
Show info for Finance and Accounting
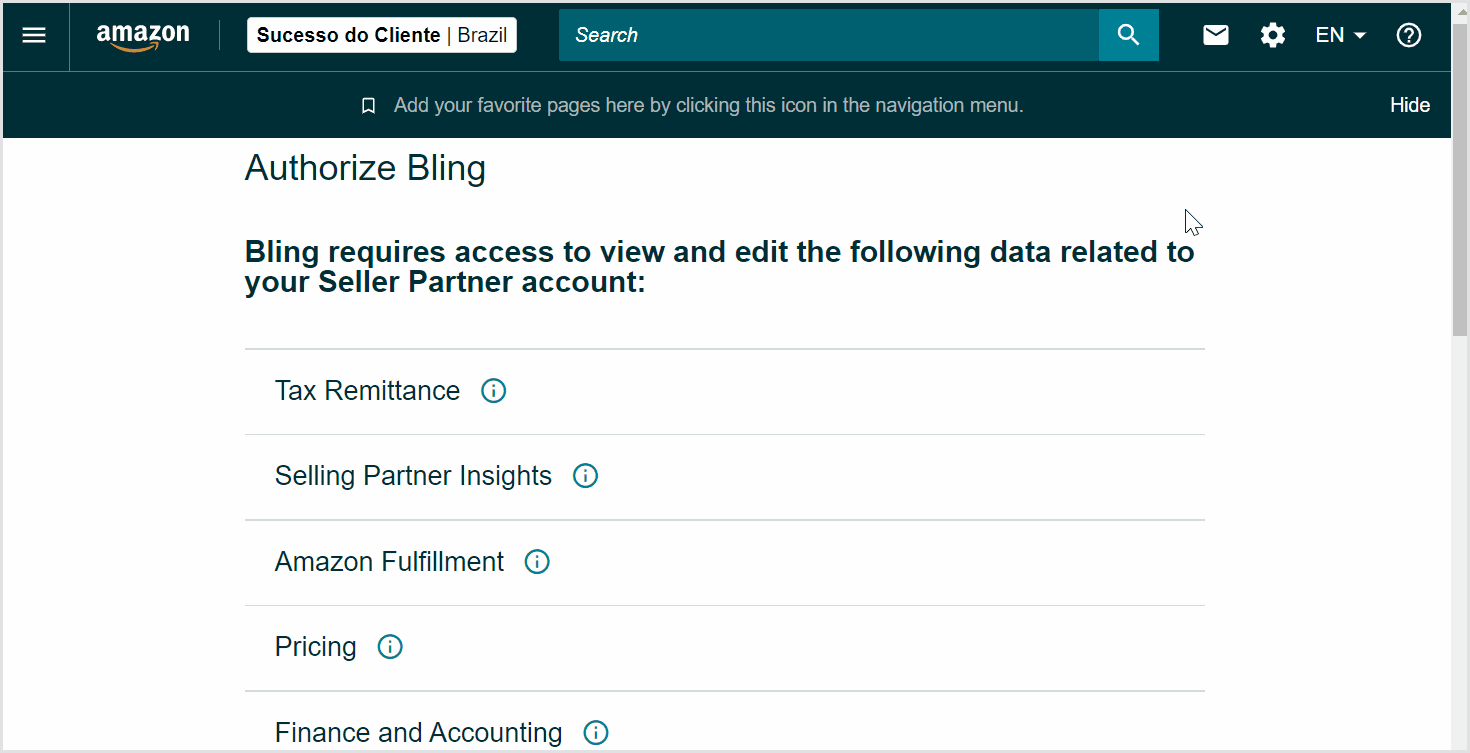click(595, 733)
